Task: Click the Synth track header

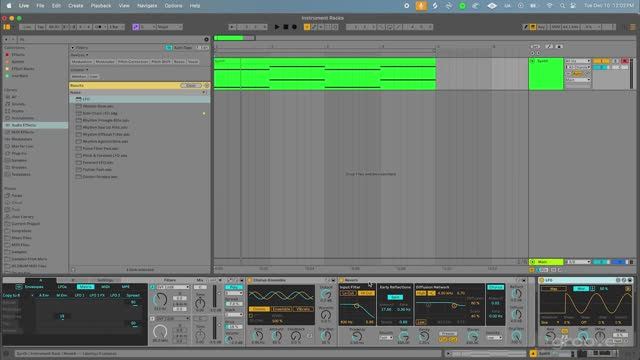Action: (546, 73)
